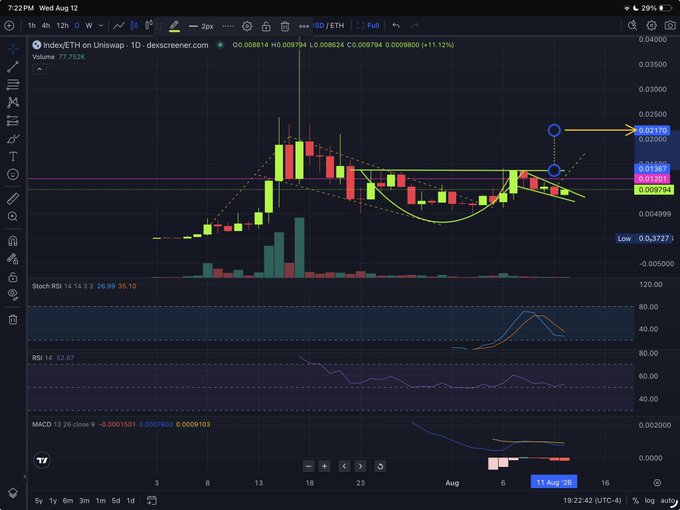Open the drawing settings gear
Screen dimensions: 680x510
point(247,26)
